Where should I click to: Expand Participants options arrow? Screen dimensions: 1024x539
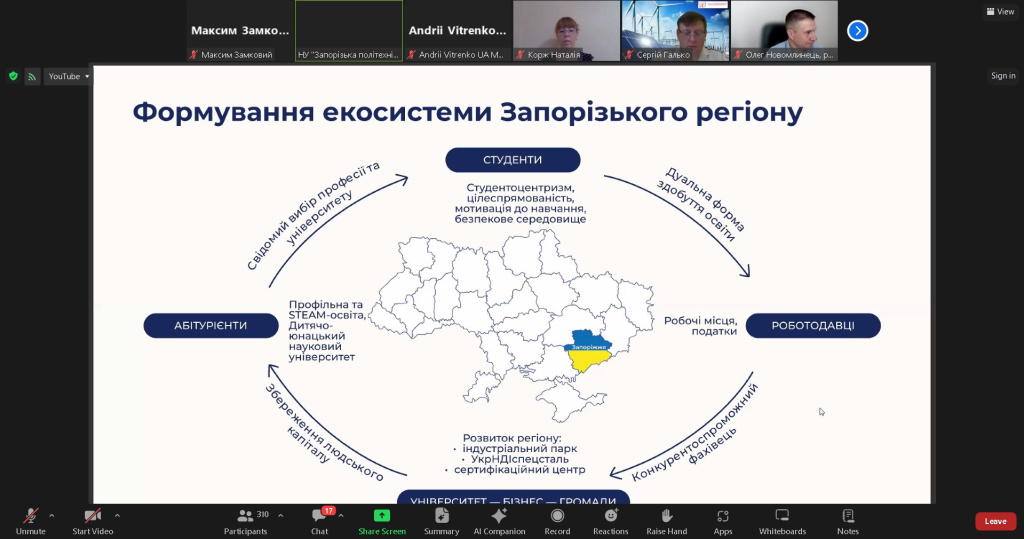pos(280,515)
